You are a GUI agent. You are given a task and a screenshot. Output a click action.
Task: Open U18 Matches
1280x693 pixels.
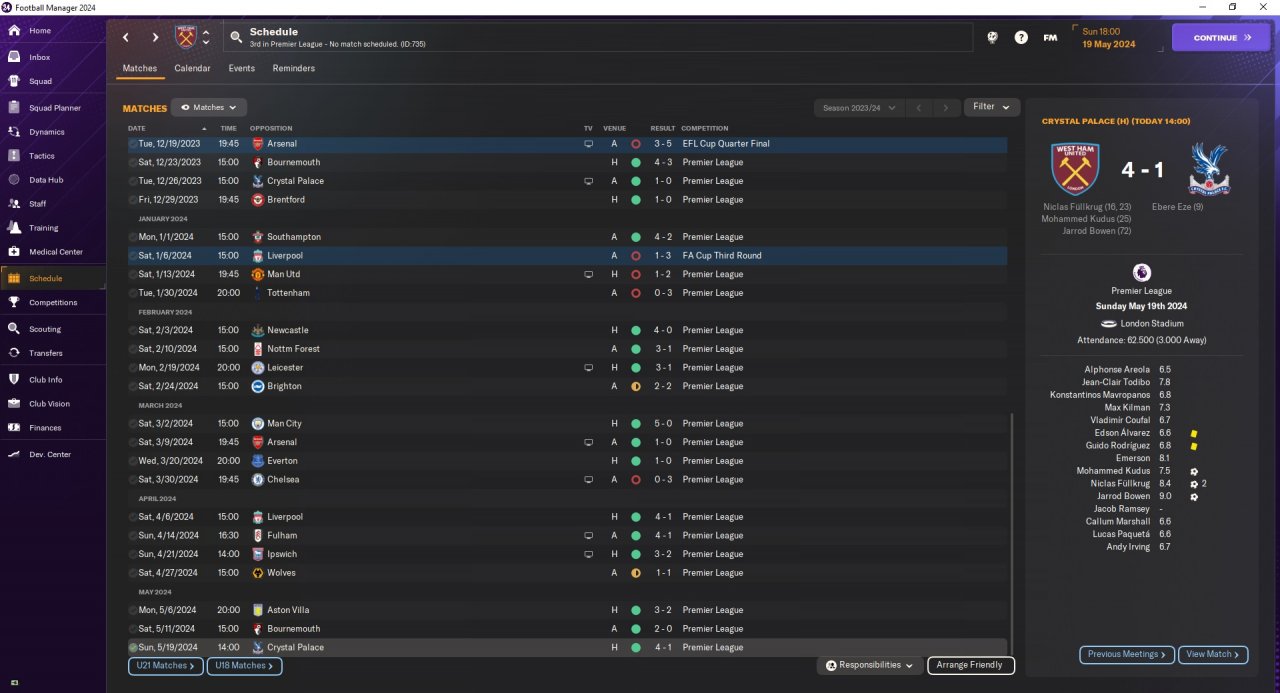point(245,666)
